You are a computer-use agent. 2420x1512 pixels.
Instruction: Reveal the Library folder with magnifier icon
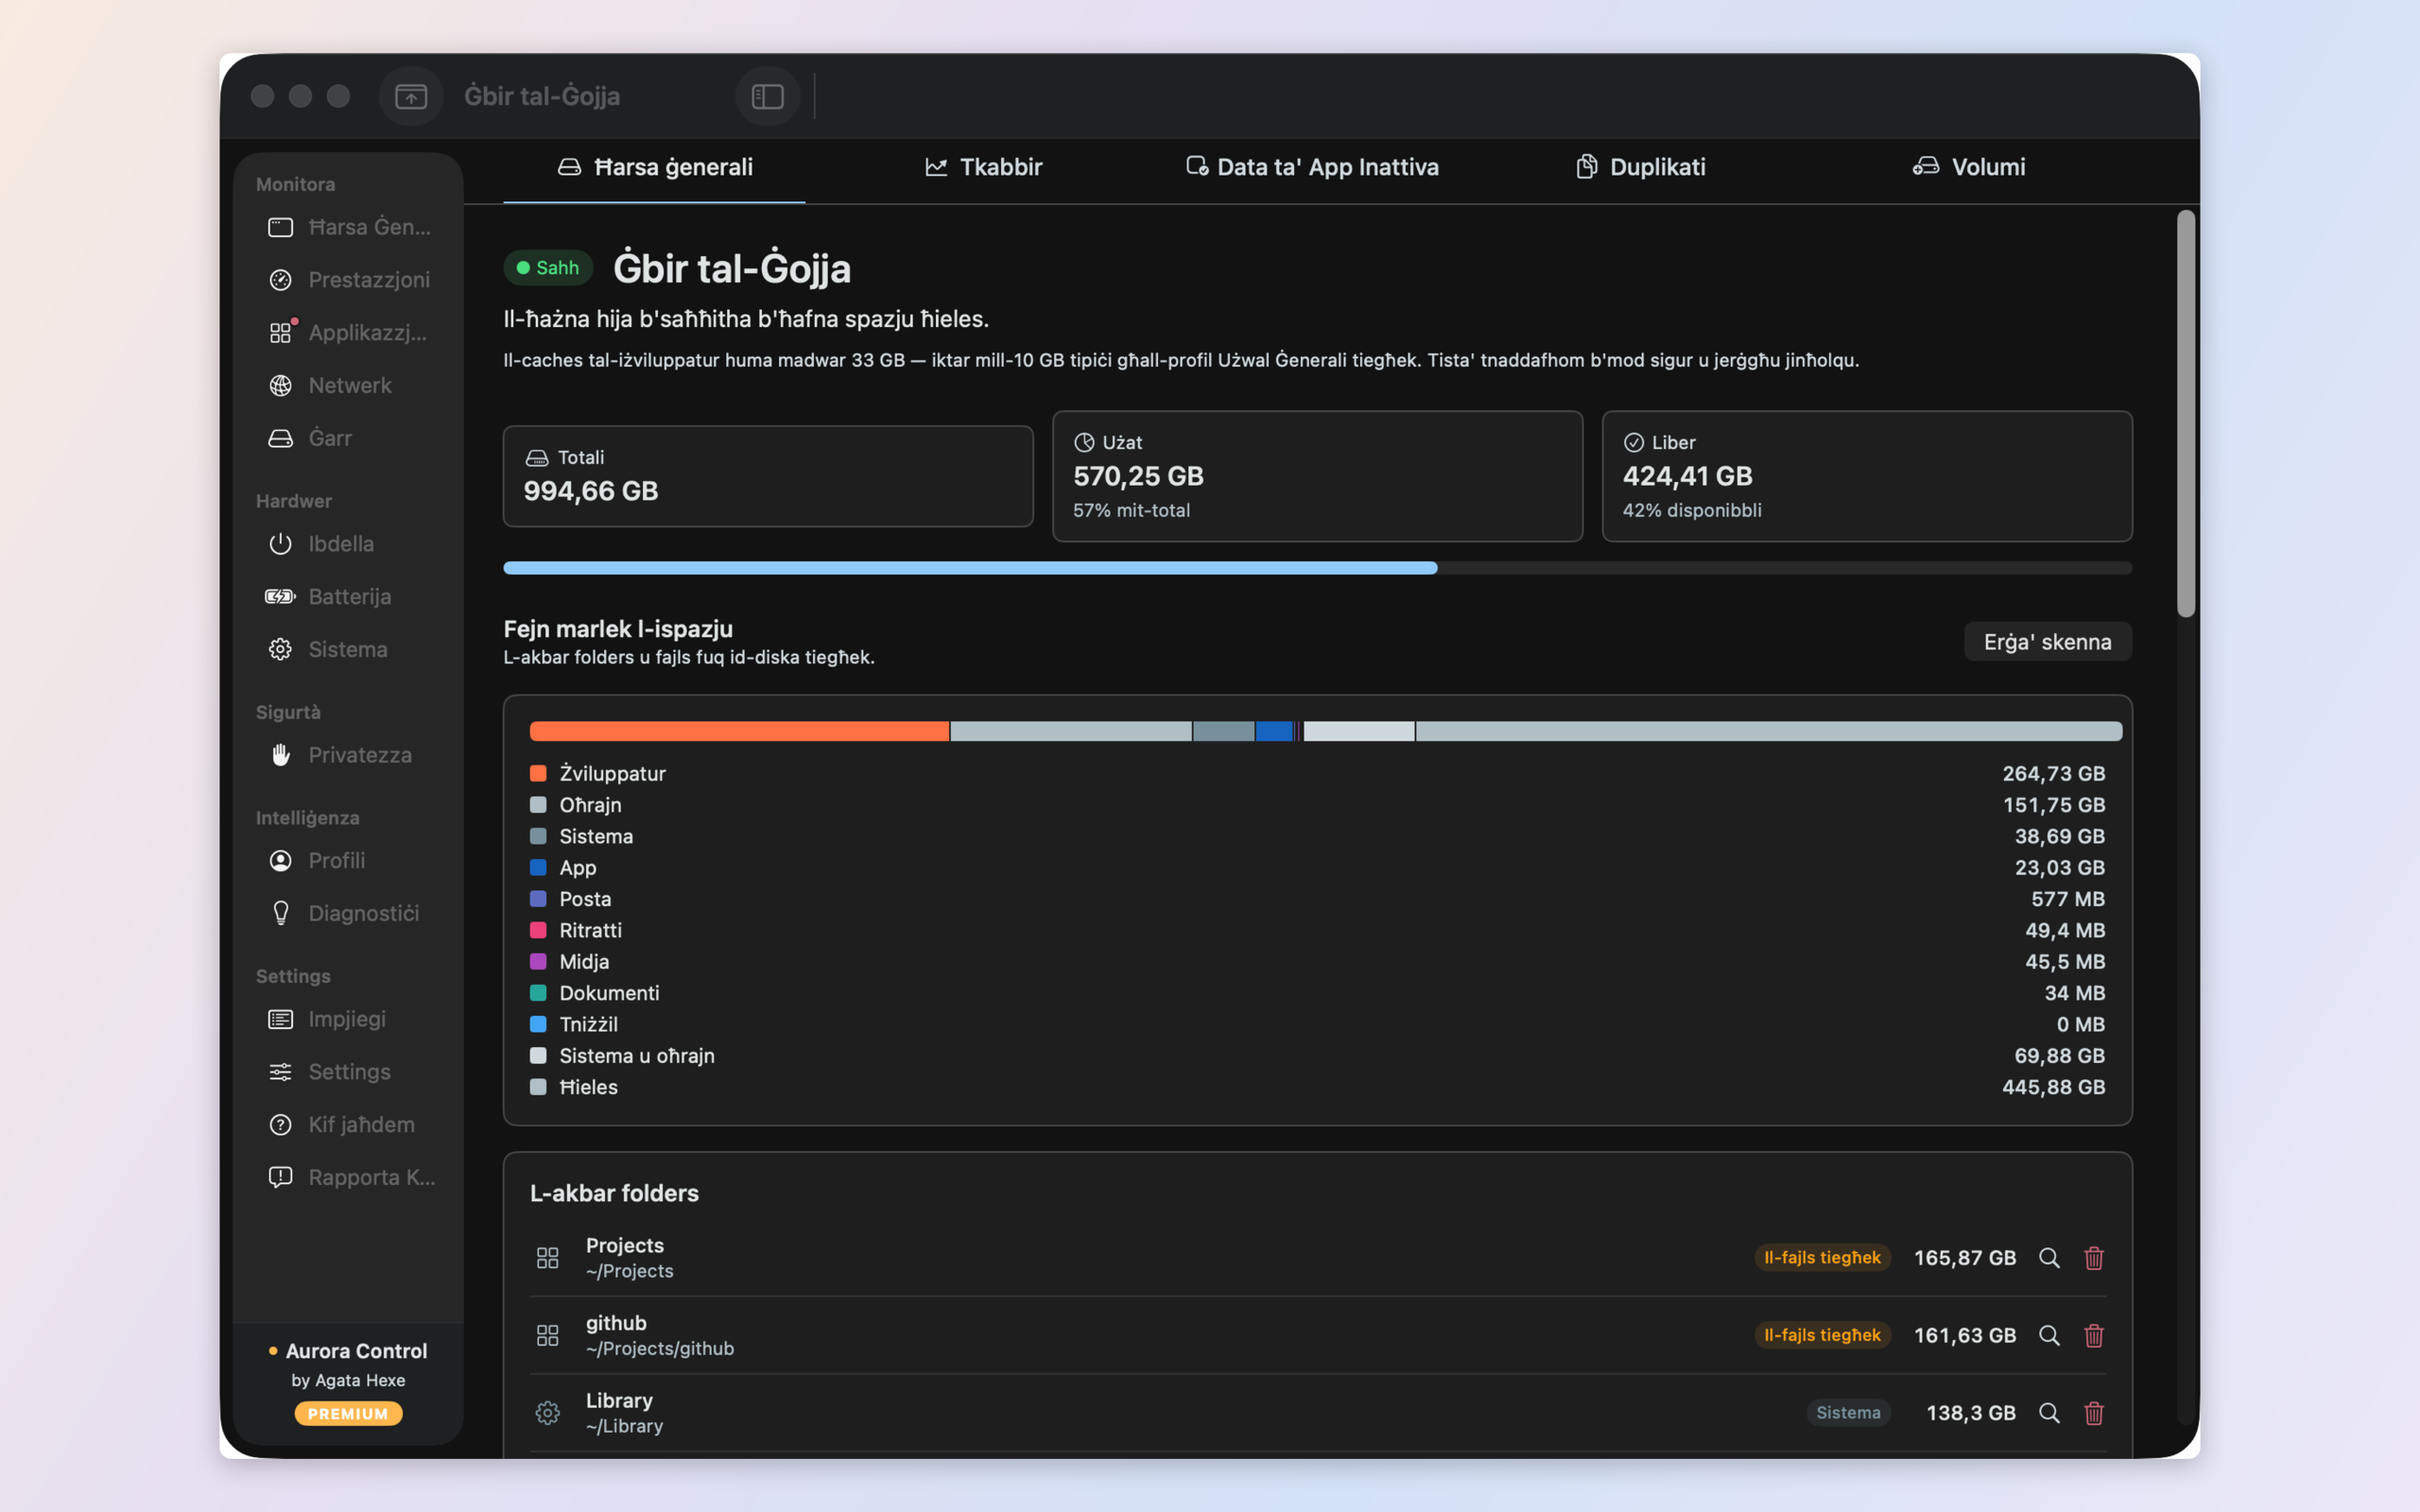(2049, 1413)
